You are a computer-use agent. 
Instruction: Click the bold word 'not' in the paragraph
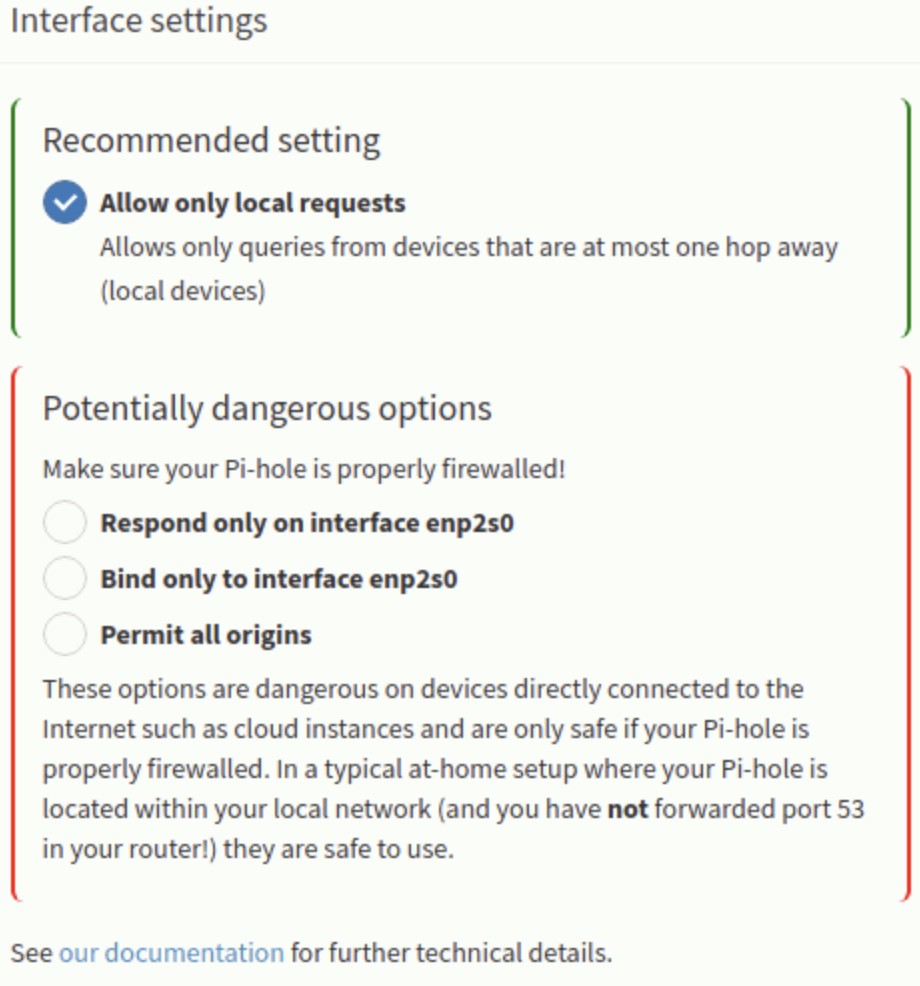click(628, 809)
